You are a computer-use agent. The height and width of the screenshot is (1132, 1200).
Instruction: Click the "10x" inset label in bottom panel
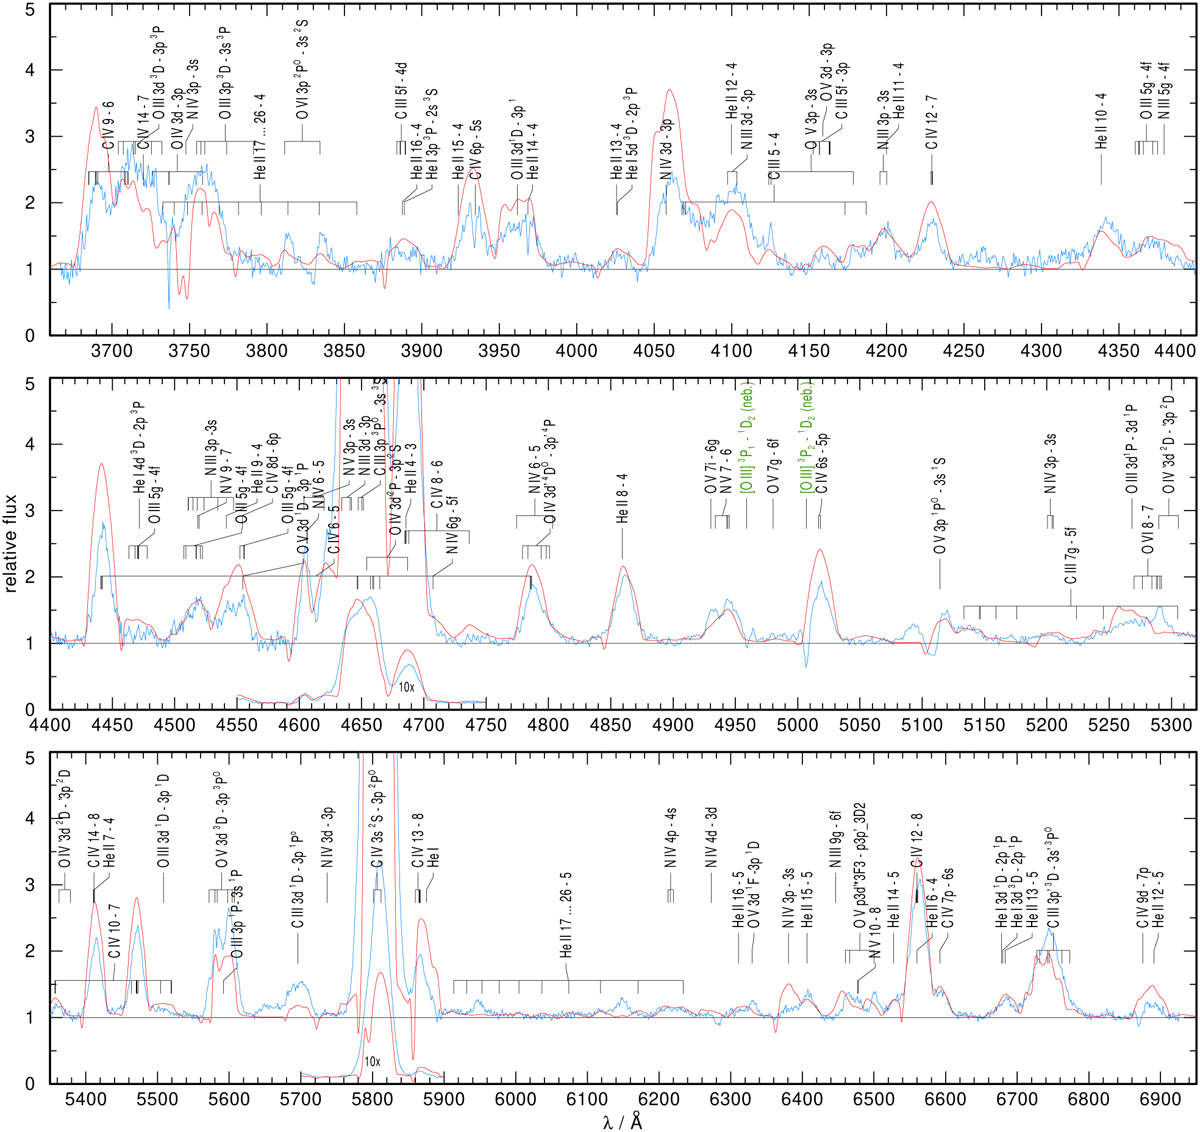[371, 1061]
